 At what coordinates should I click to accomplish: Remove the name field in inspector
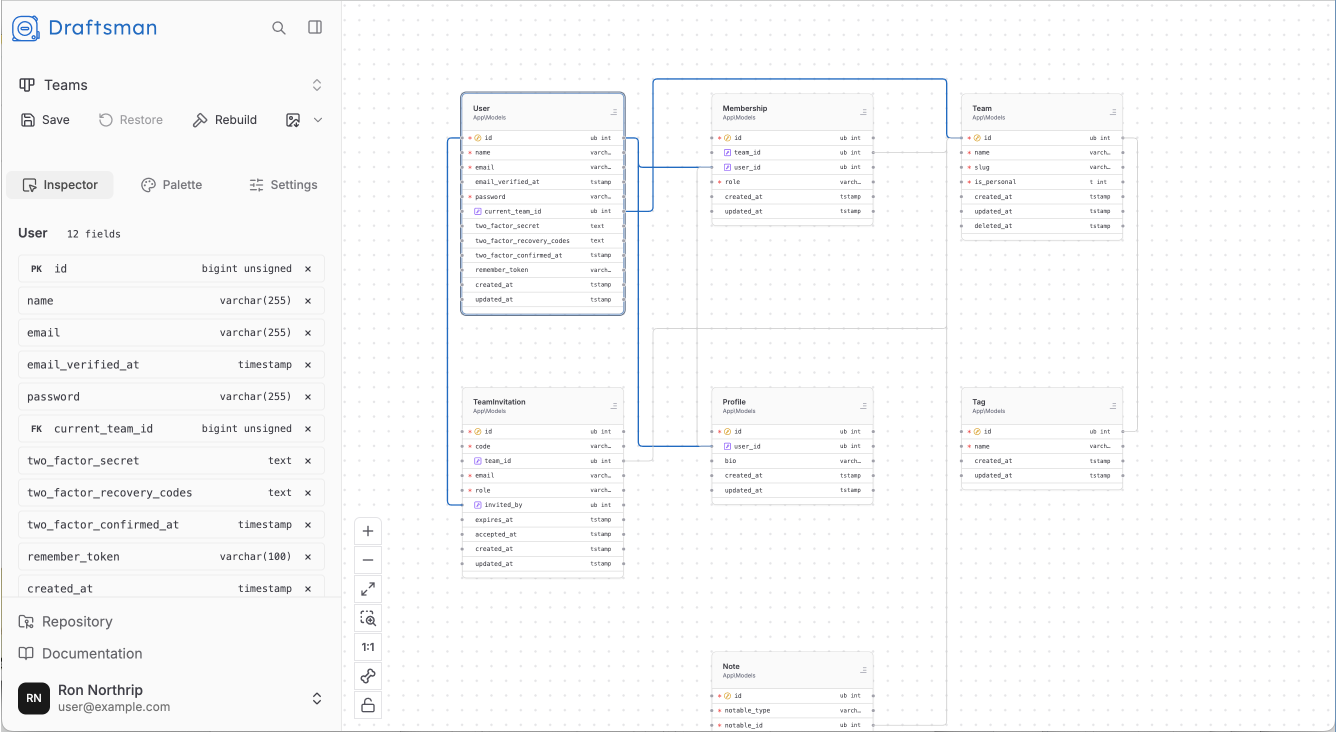308,301
